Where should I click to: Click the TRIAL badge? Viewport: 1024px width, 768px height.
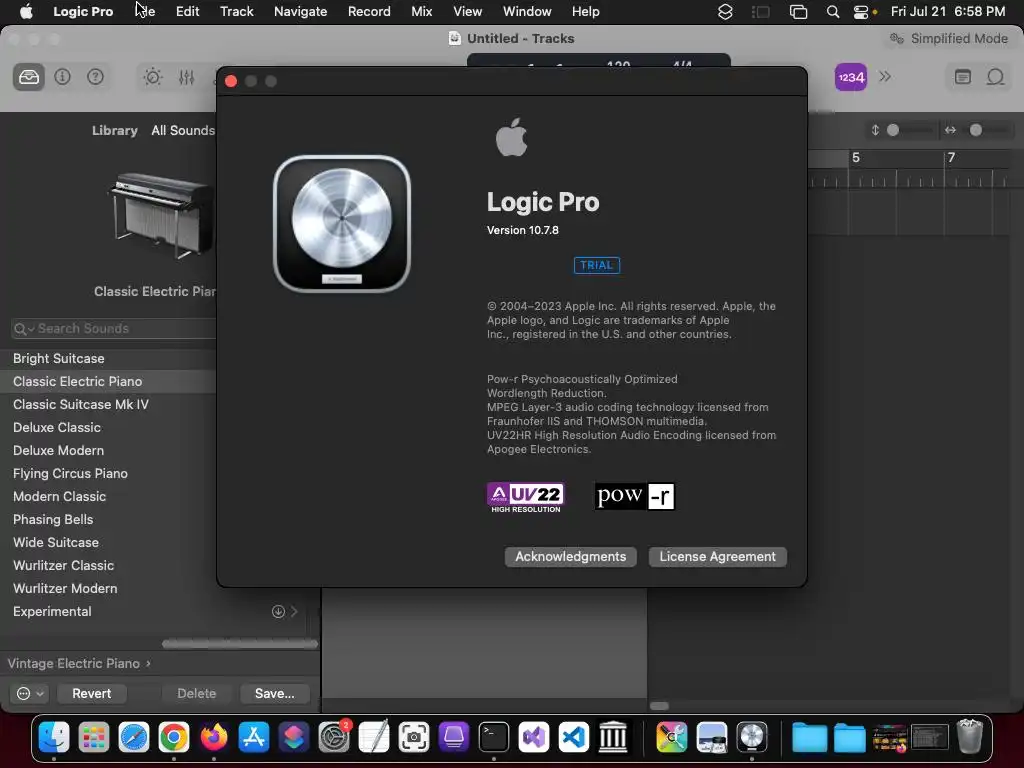point(596,265)
